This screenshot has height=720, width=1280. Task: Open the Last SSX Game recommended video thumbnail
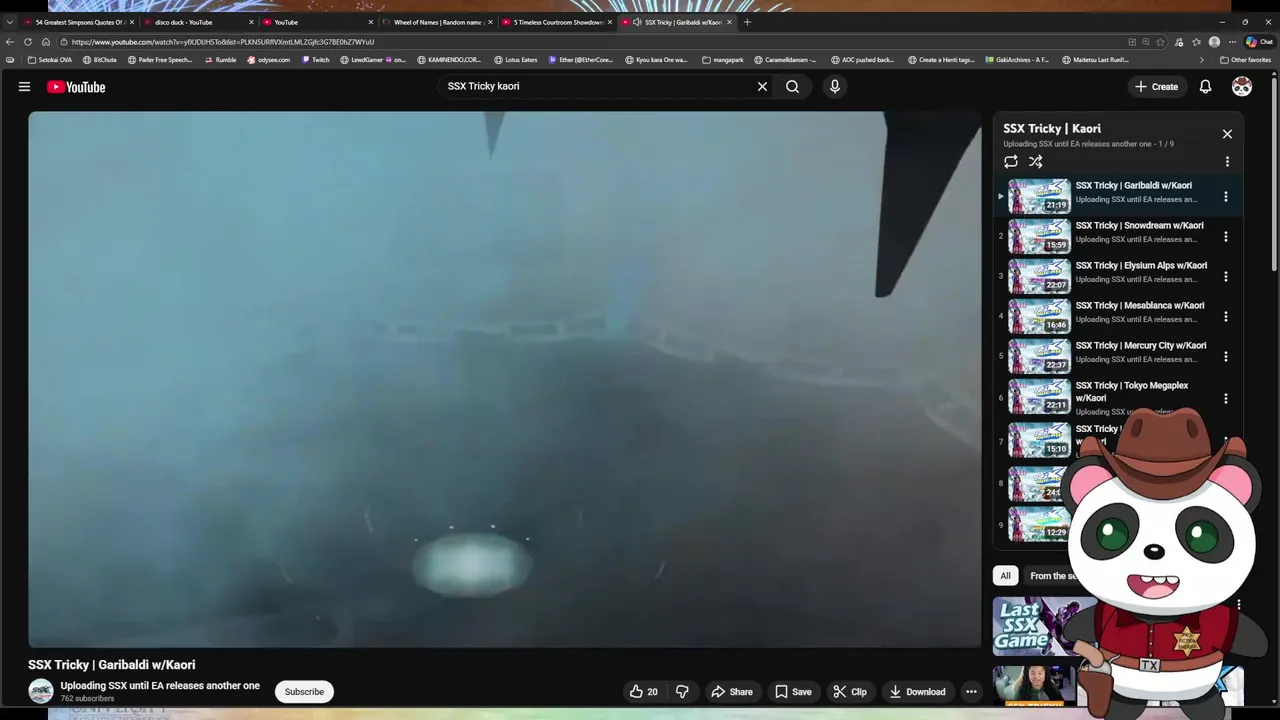[x=1040, y=627]
